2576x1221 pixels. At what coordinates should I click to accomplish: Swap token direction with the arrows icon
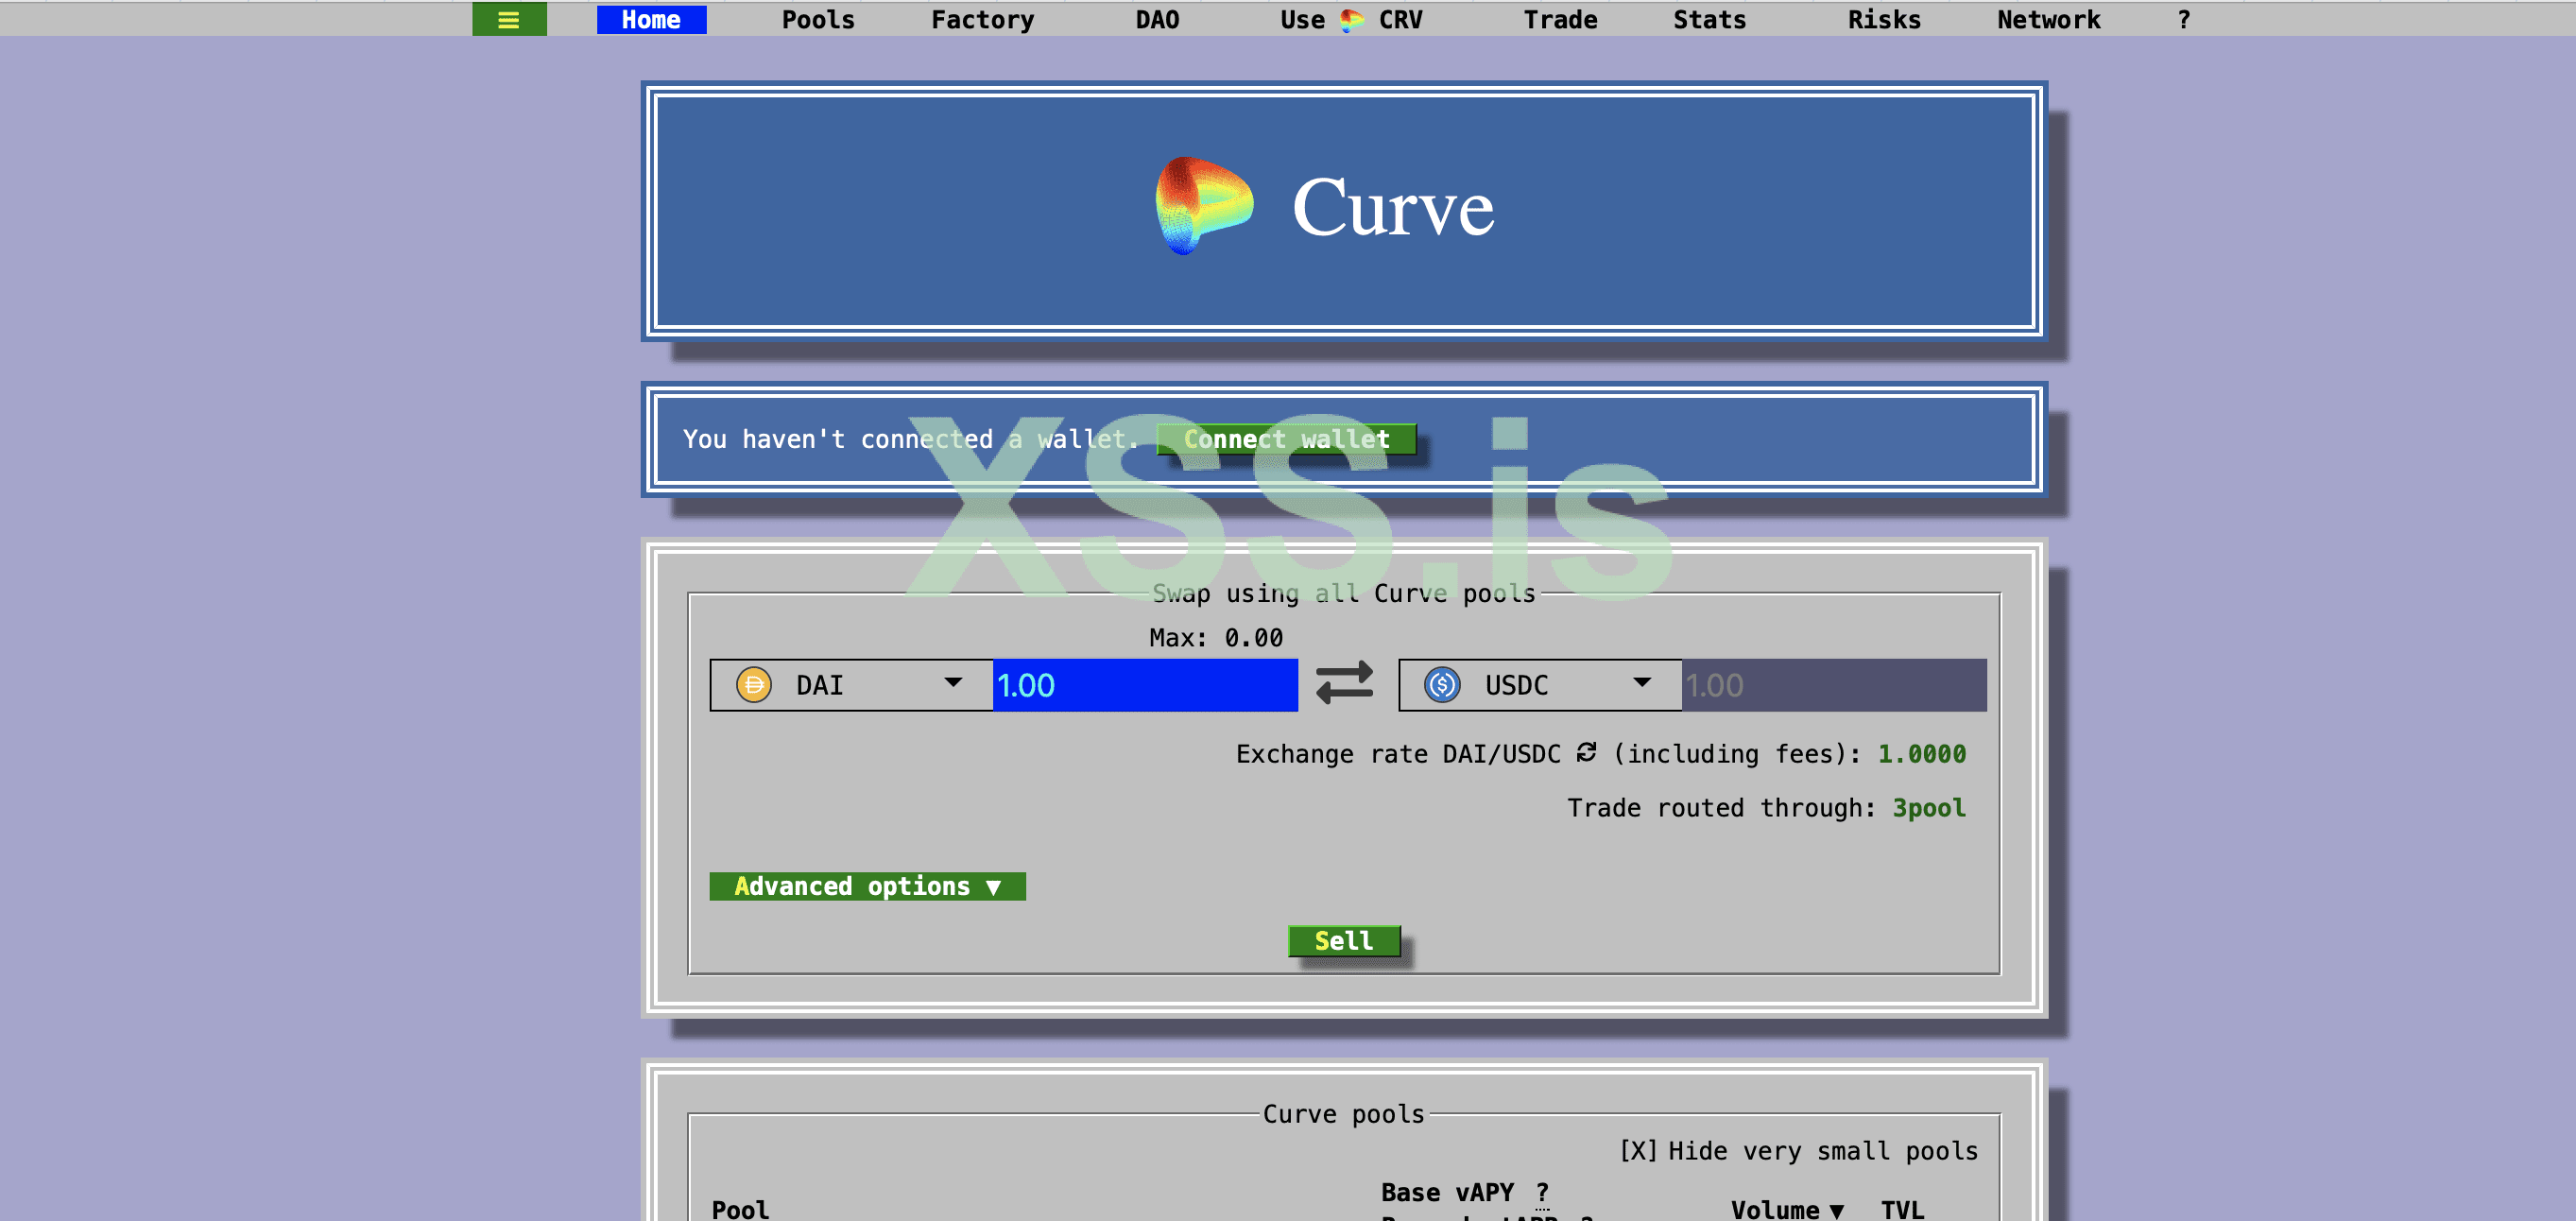[1344, 684]
